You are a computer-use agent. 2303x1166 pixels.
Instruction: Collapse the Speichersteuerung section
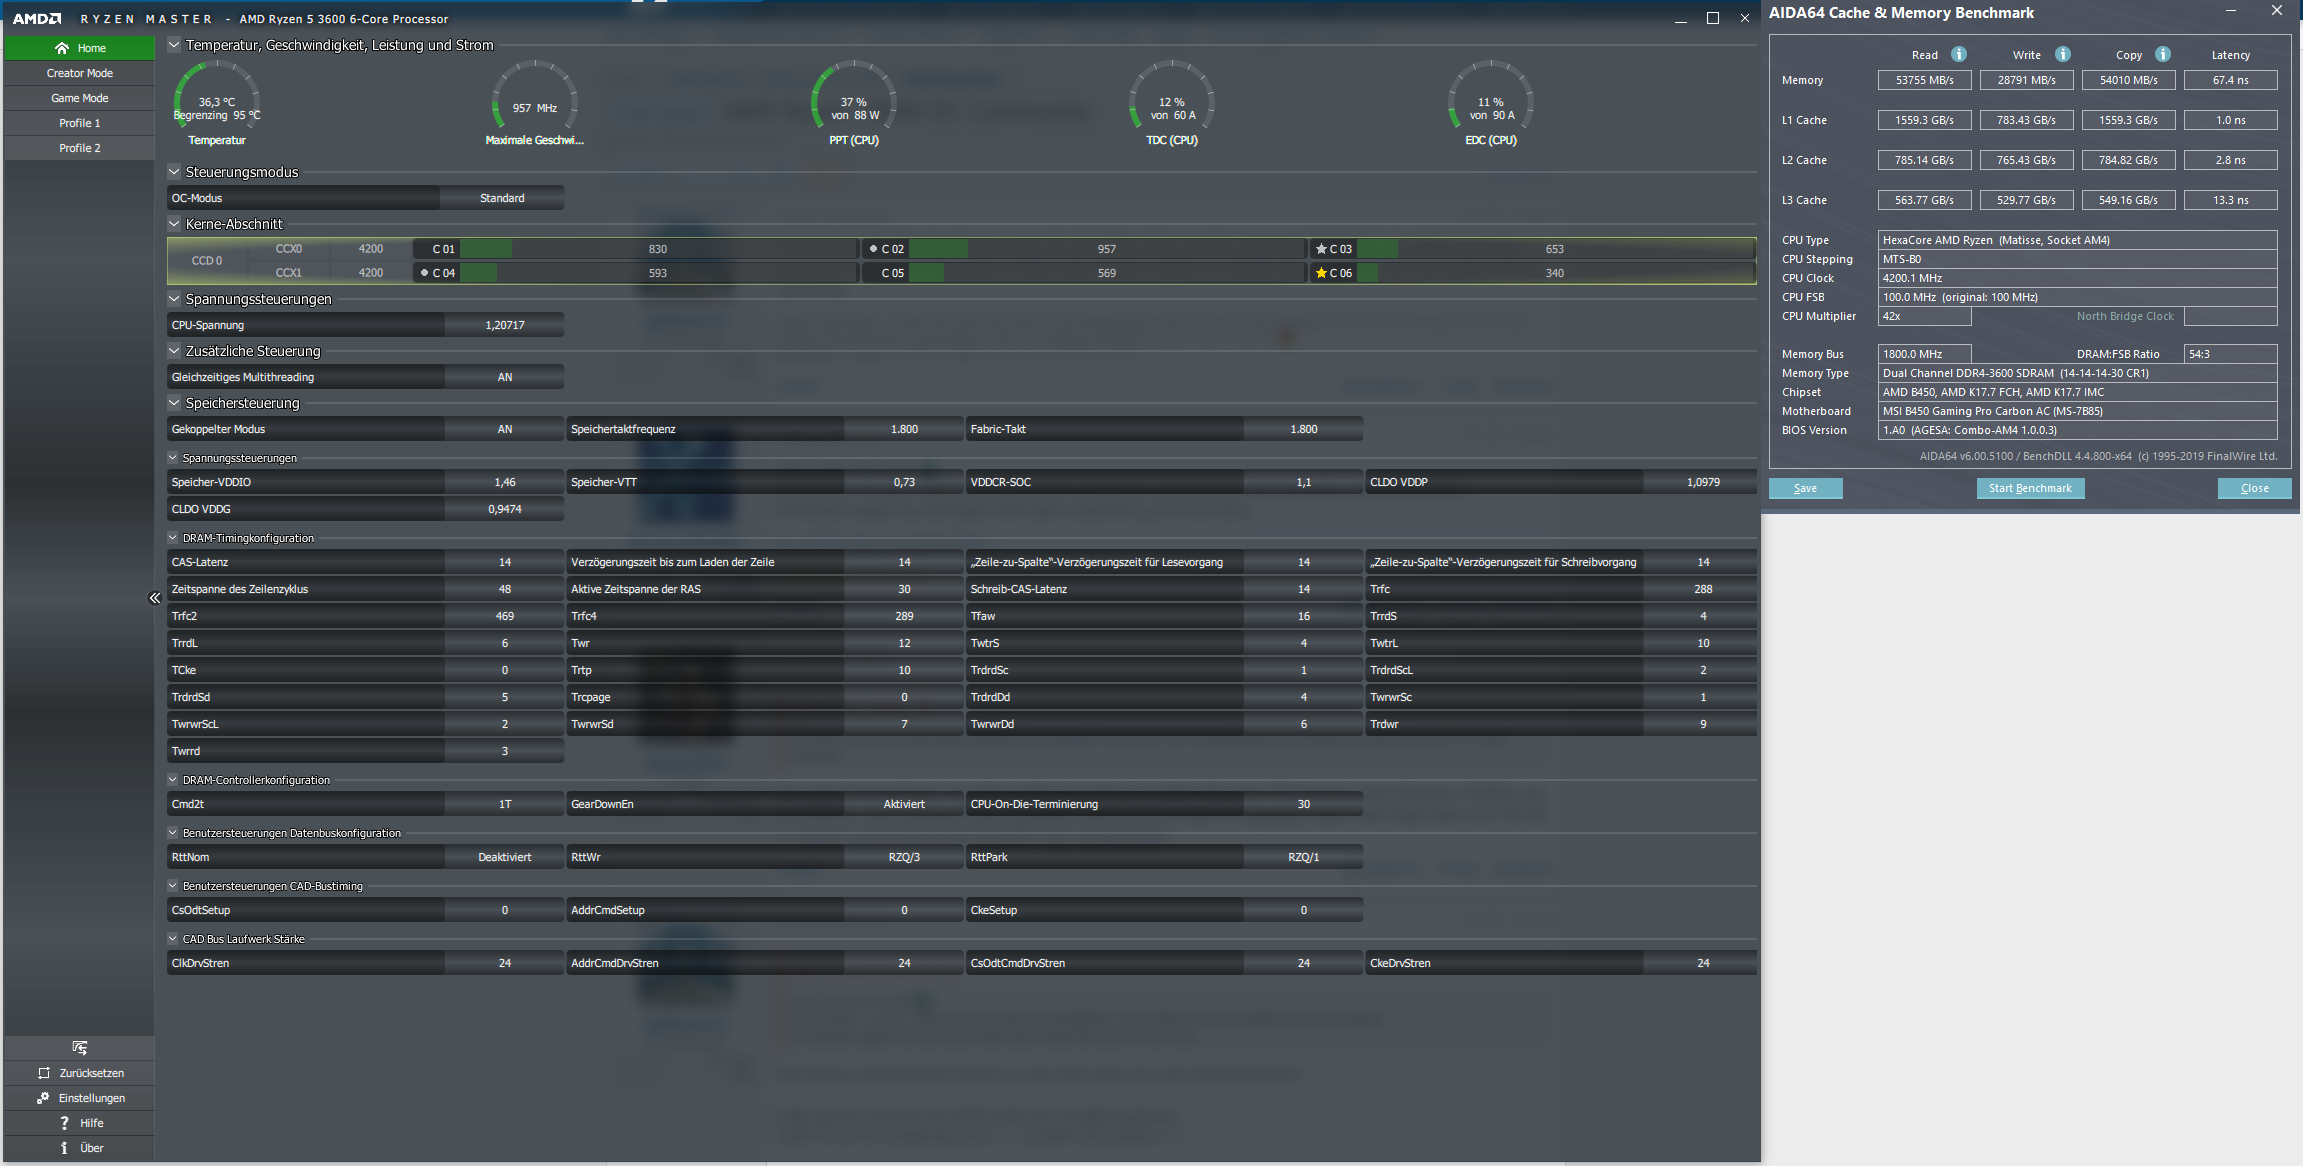pos(174,403)
